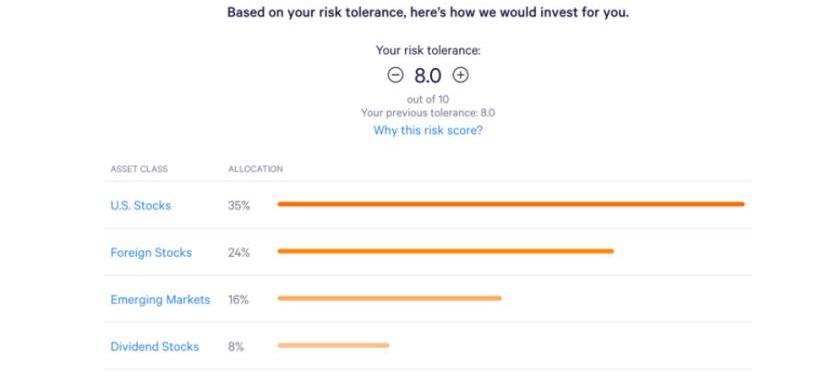
Task: Open the 'Why this risk score?' link
Action: click(x=428, y=130)
